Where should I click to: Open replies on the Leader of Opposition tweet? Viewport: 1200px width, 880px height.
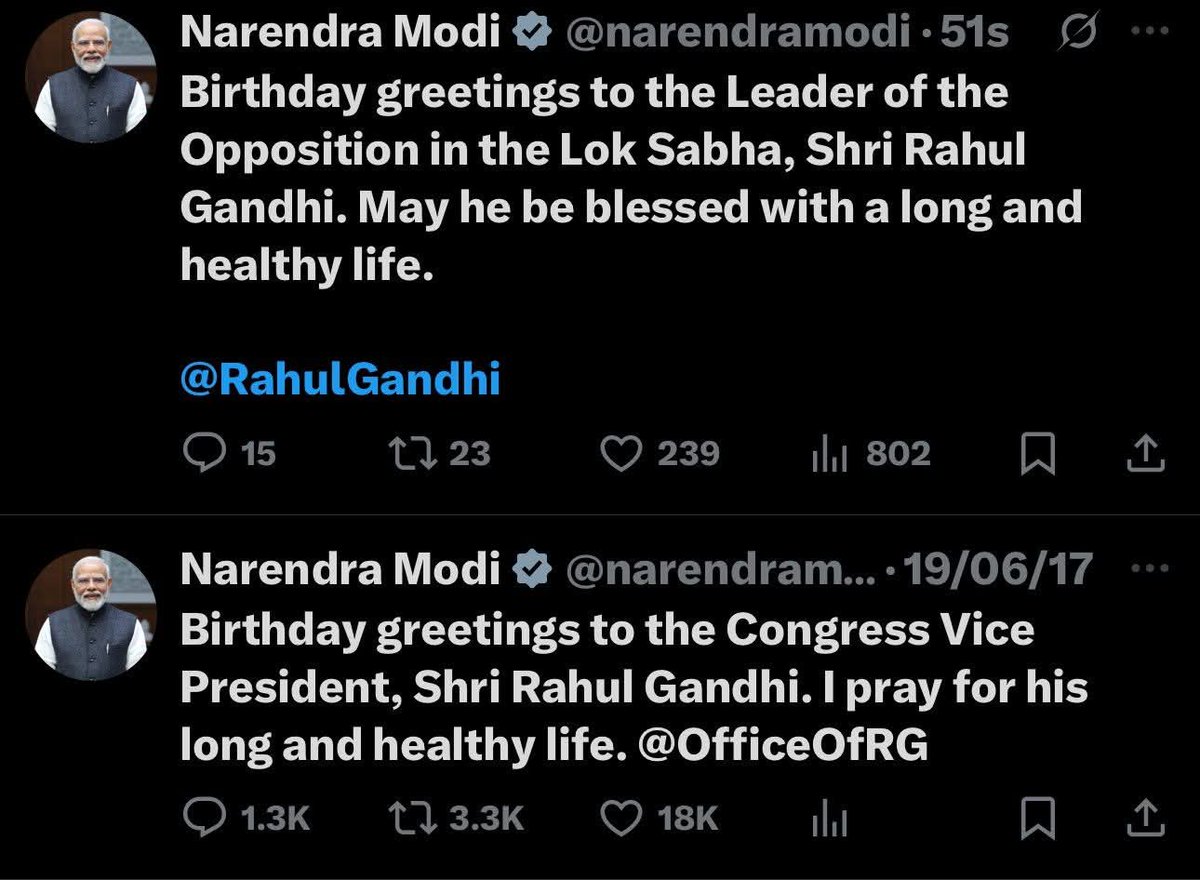(231, 454)
